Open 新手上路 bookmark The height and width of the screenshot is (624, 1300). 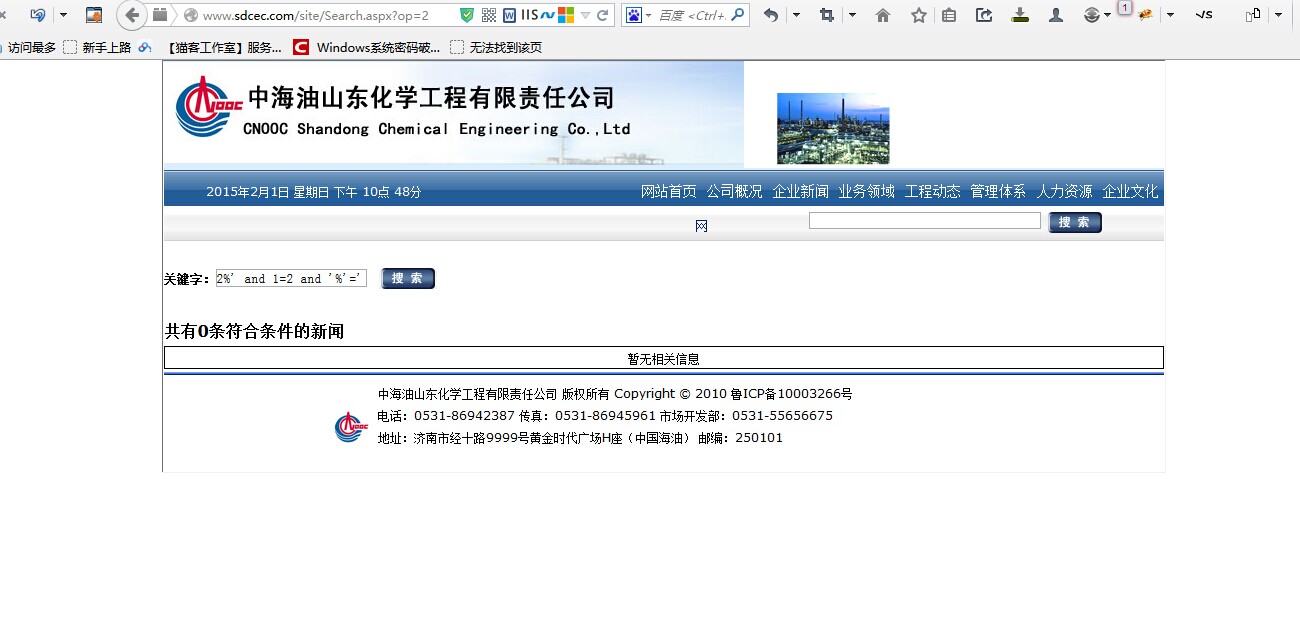97,47
